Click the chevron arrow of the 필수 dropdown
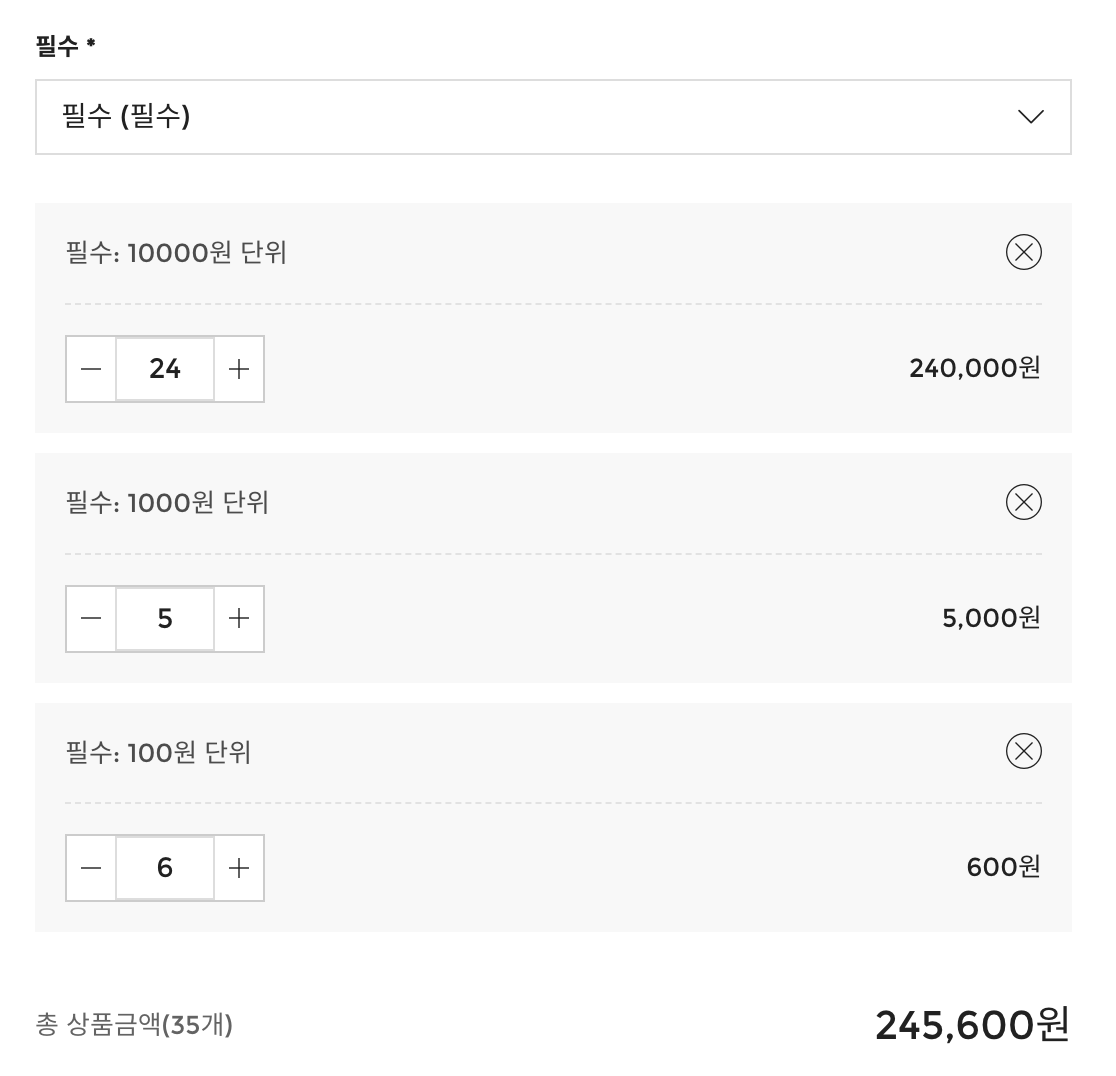The width and height of the screenshot is (1116, 1076). click(1030, 117)
